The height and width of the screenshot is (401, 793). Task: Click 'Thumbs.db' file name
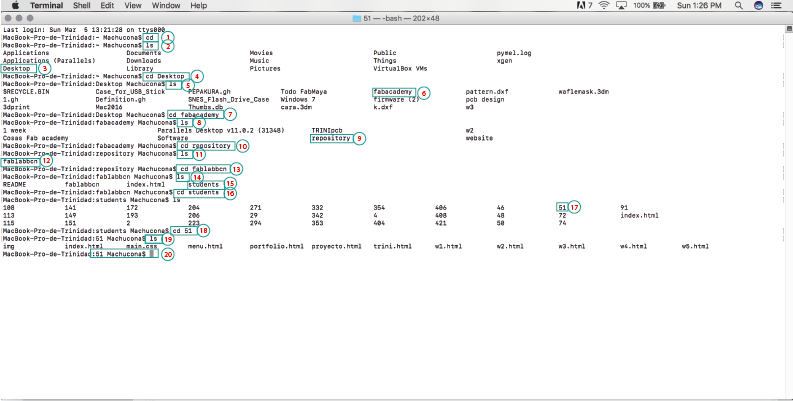click(x=205, y=107)
